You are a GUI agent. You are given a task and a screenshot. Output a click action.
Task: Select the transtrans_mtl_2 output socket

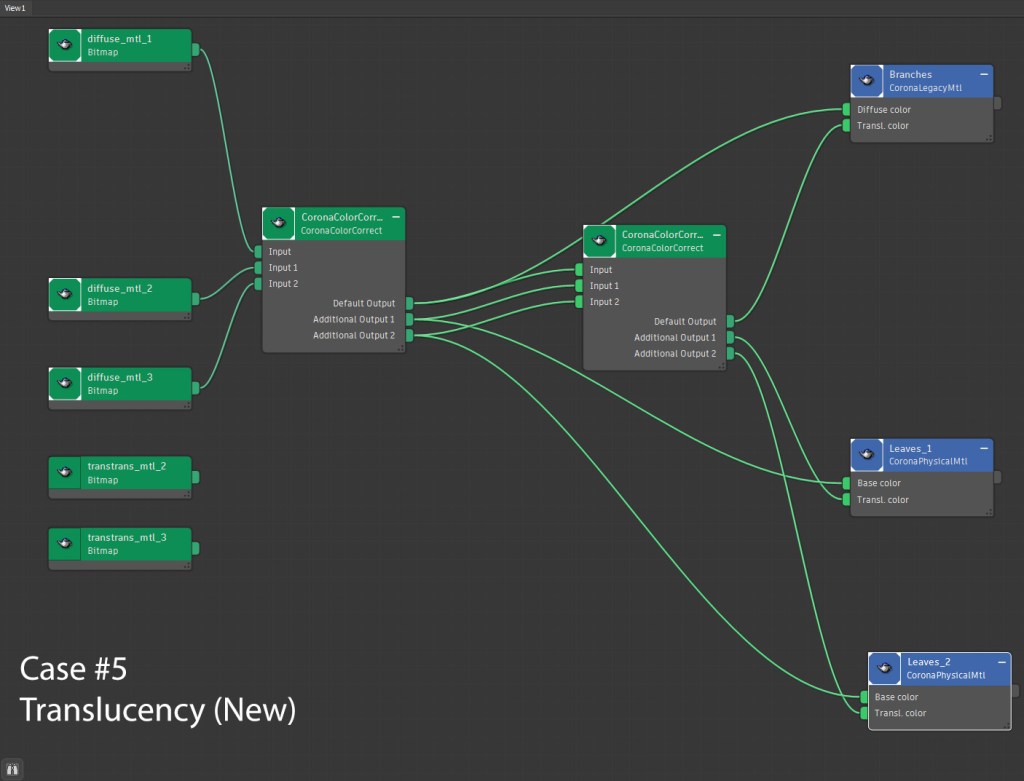[x=195, y=478]
